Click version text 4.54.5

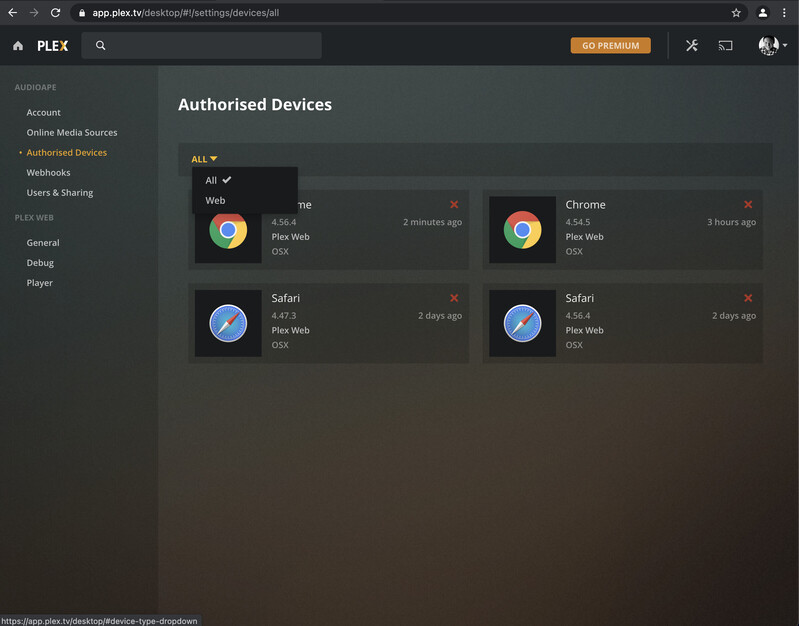pos(578,222)
